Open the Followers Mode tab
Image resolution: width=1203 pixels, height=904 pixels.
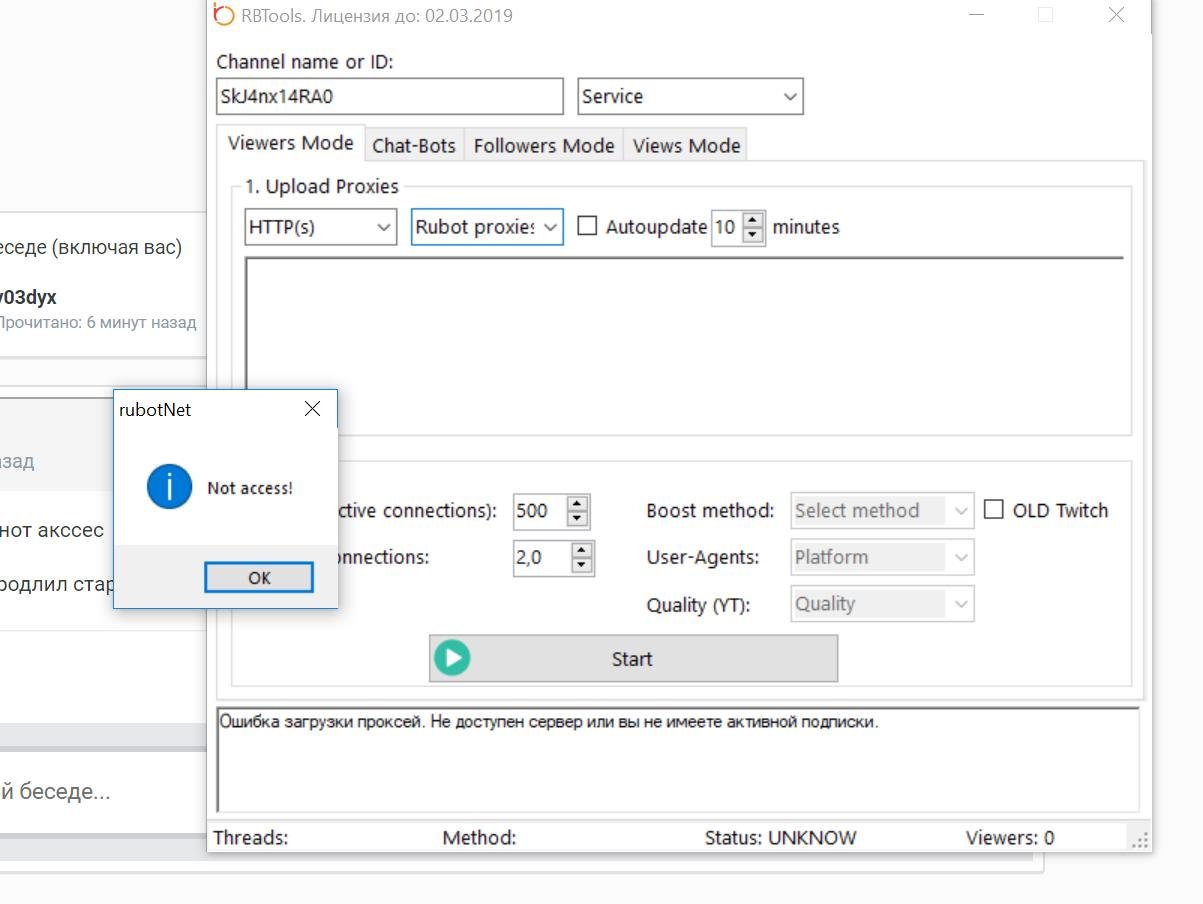(543, 146)
